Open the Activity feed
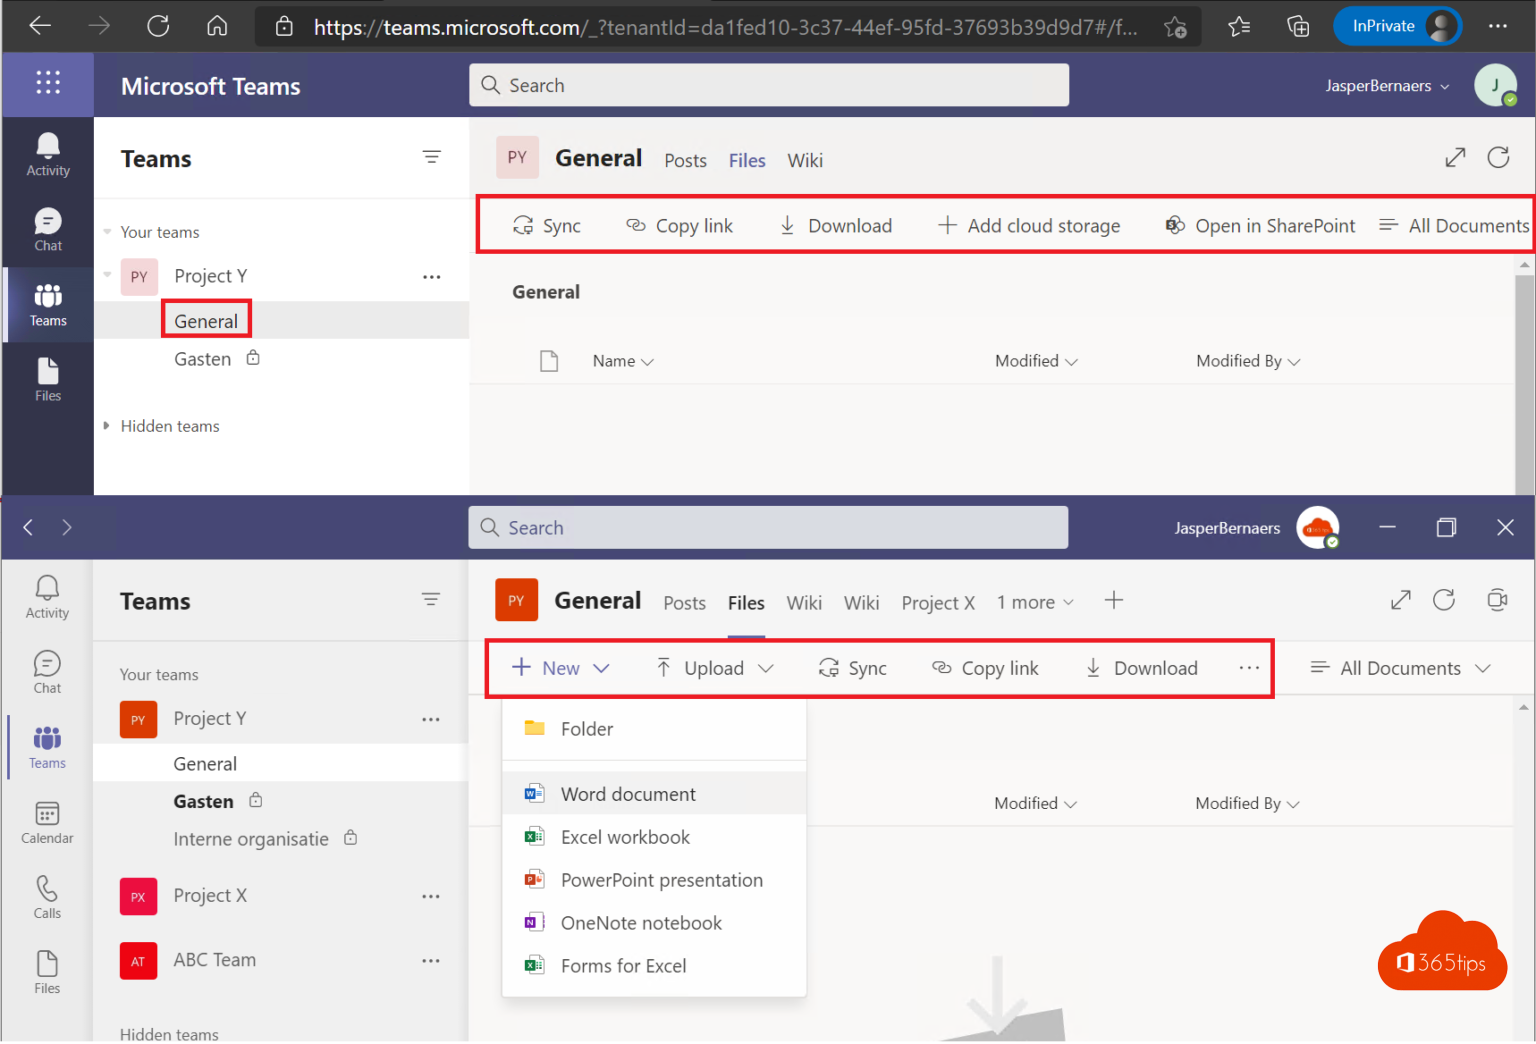 point(47,153)
